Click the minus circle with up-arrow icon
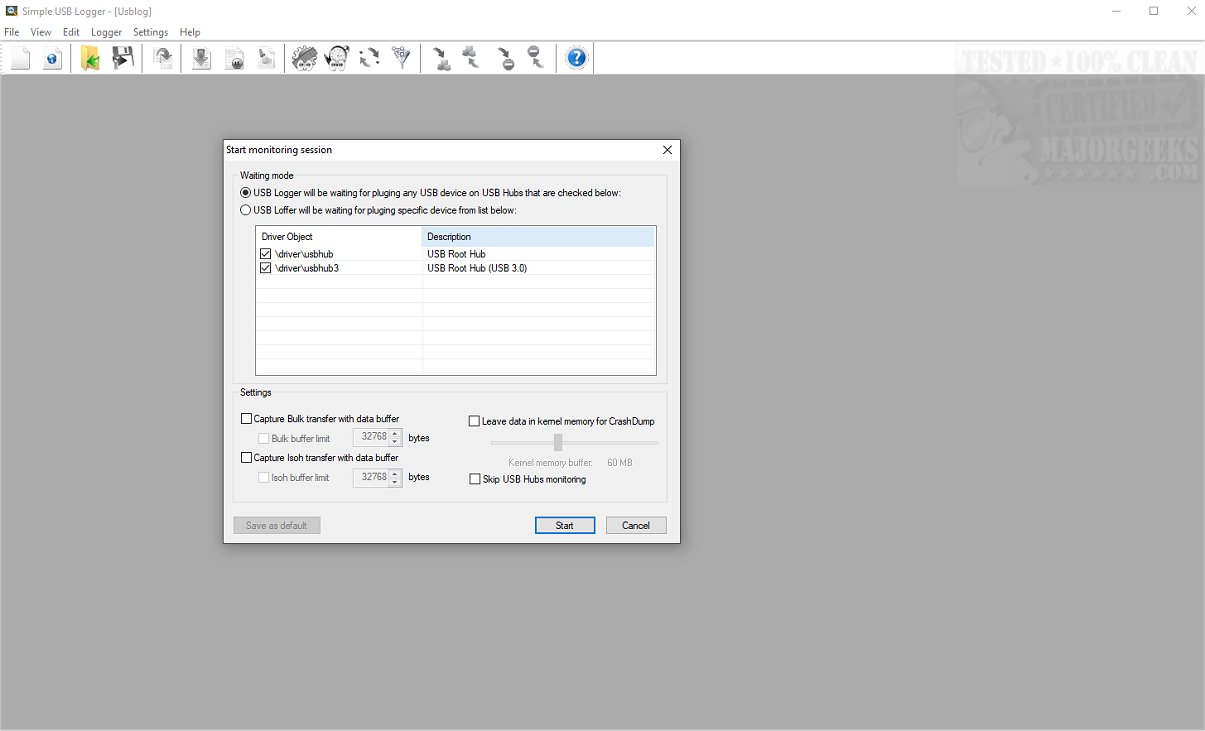Viewport: 1205px width, 731px height. (536, 58)
